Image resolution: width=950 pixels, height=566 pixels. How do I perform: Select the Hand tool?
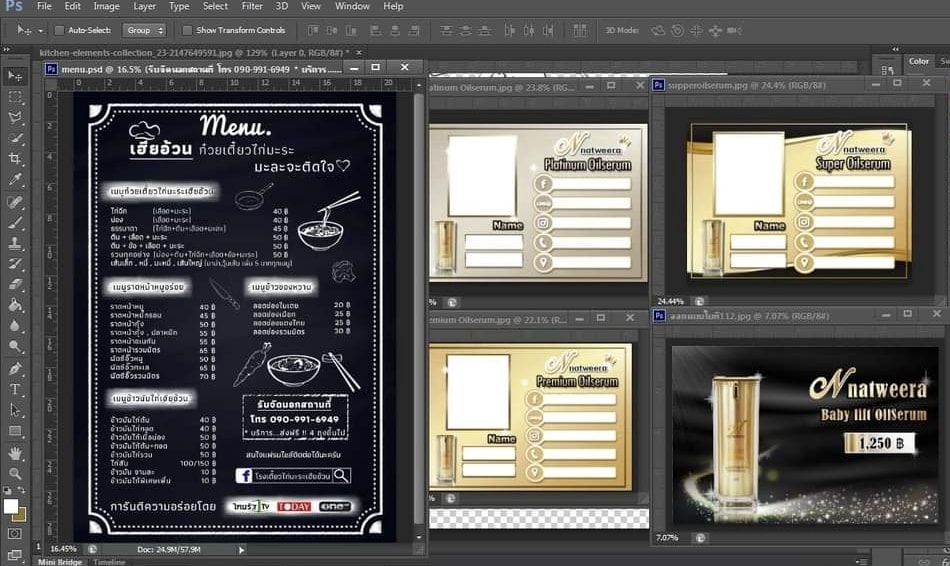[15, 453]
